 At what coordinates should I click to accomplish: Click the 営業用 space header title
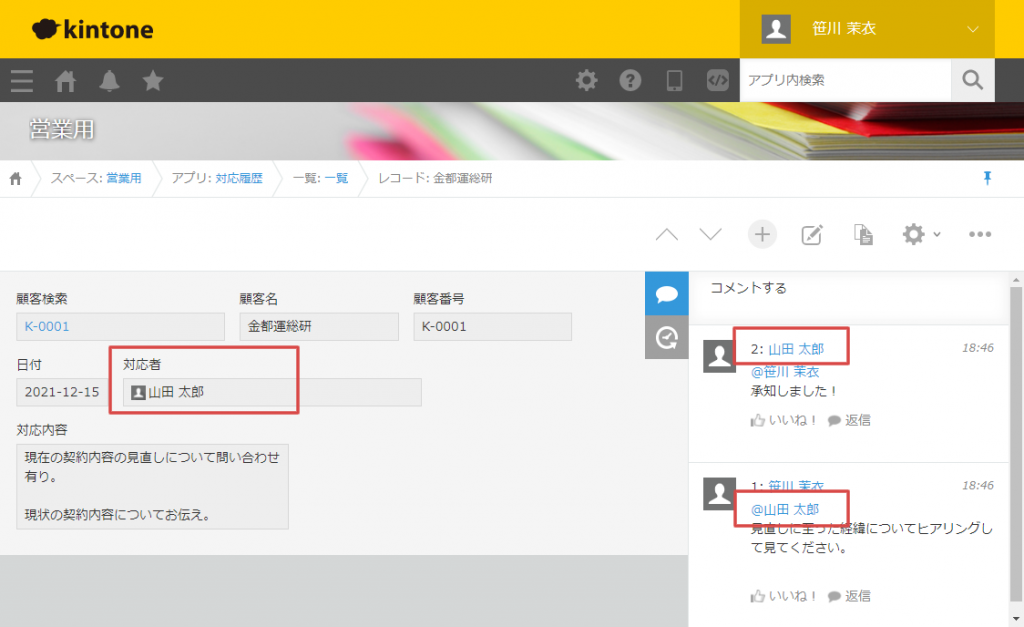[x=62, y=129]
